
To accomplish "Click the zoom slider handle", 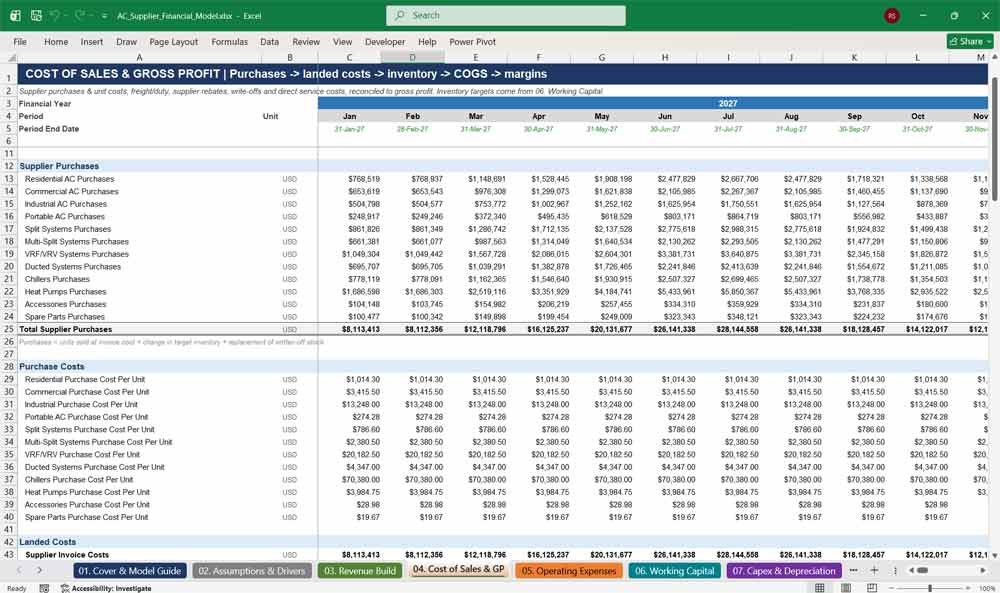I will coord(930,588).
